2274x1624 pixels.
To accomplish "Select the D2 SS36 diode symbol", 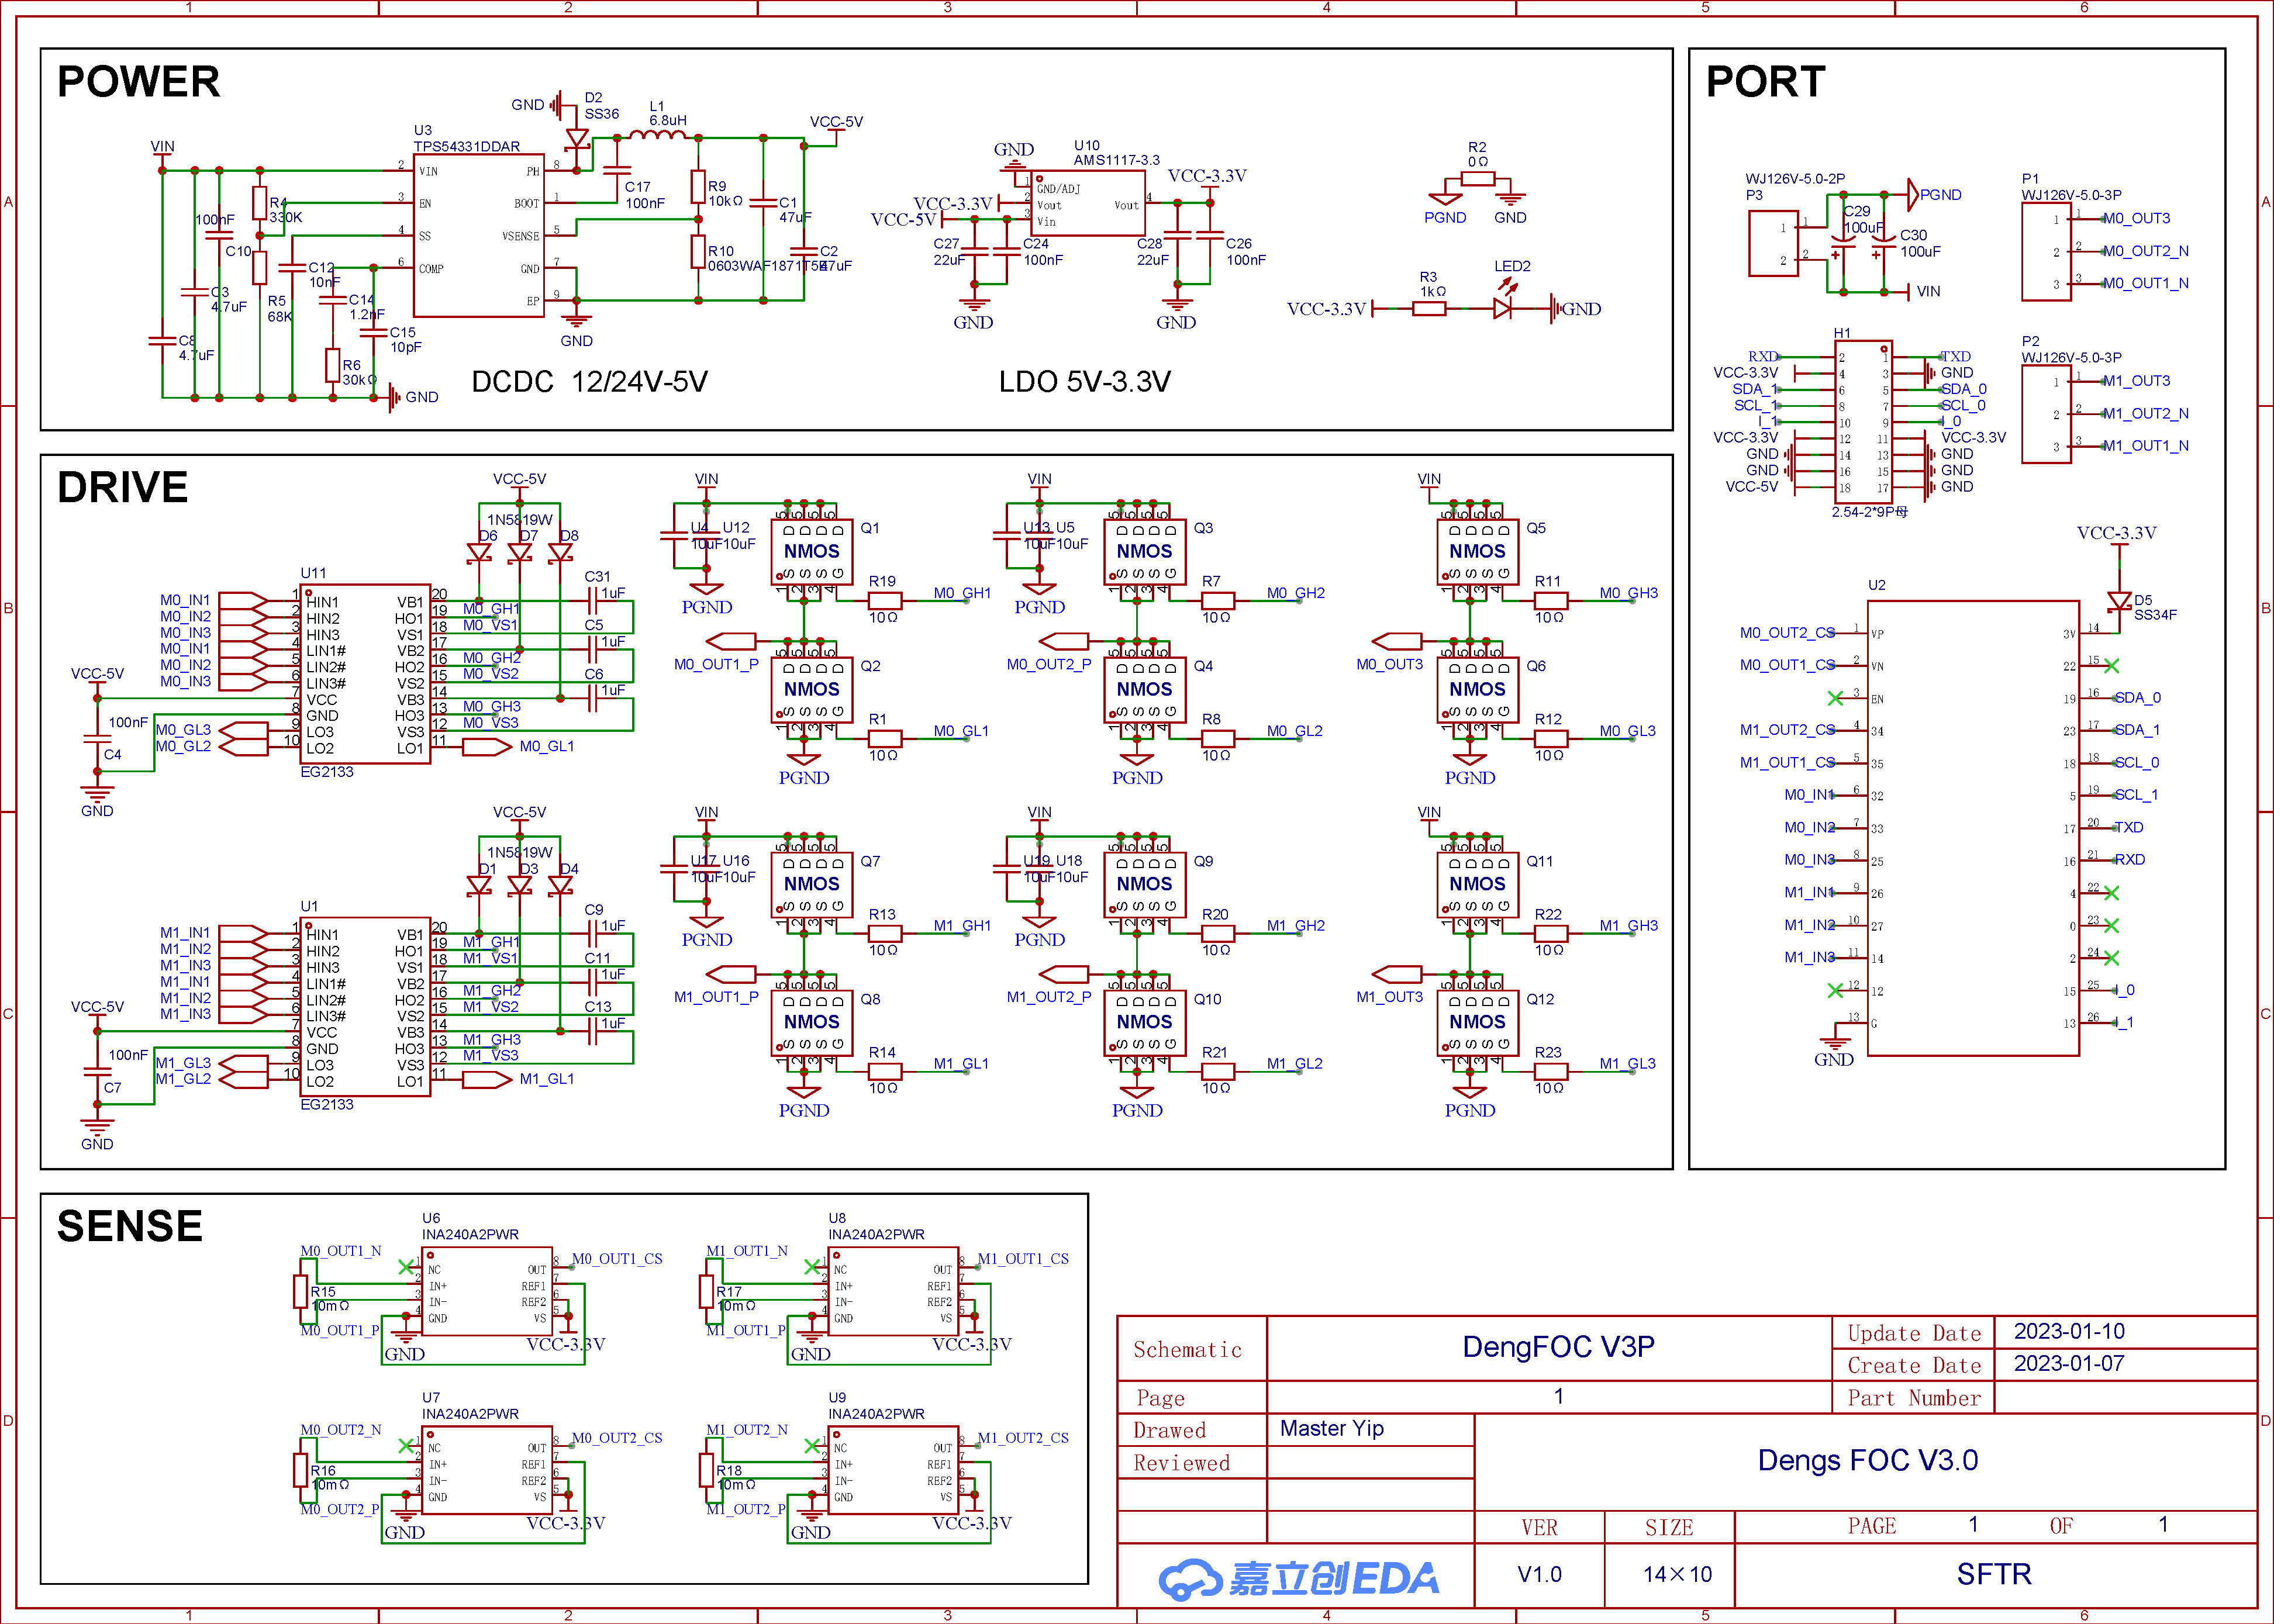I will (577, 139).
